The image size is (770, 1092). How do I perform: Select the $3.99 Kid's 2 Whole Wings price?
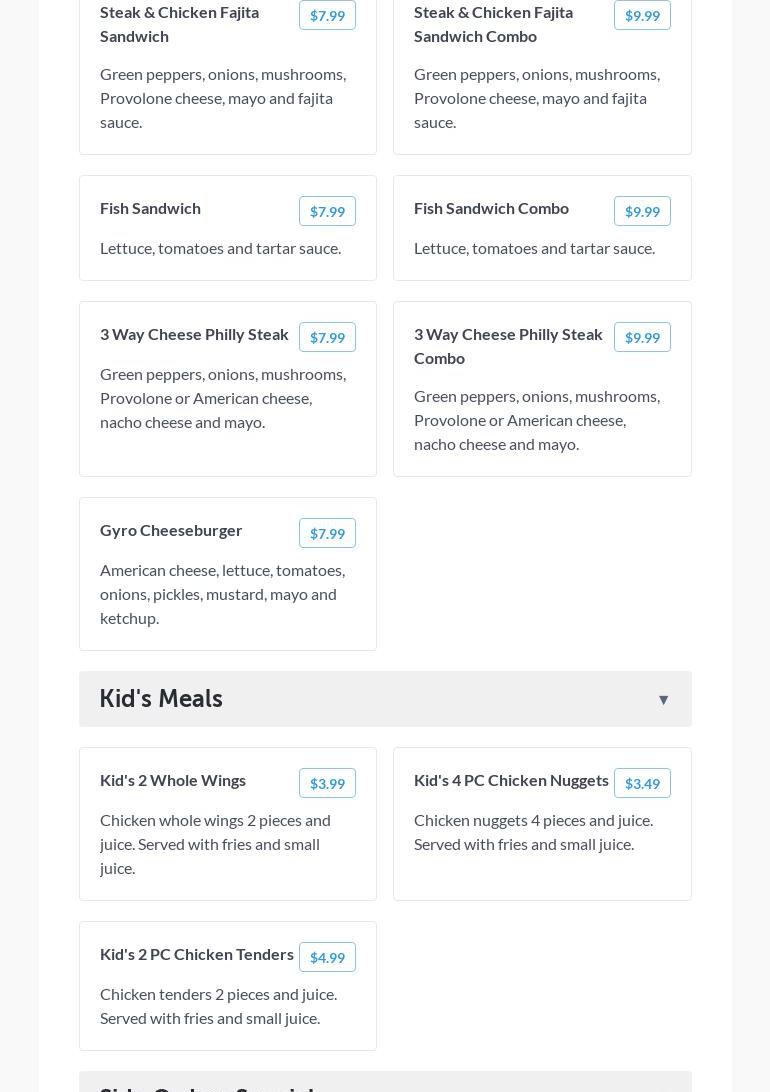tap(327, 783)
